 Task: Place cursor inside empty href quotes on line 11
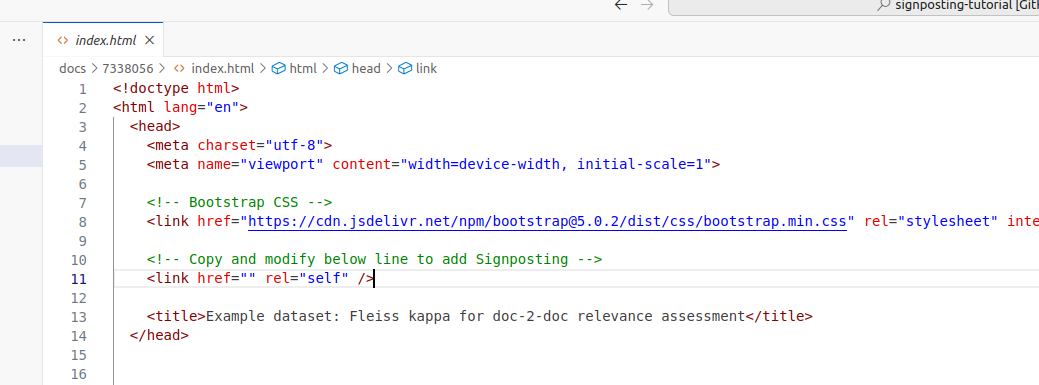(x=248, y=278)
